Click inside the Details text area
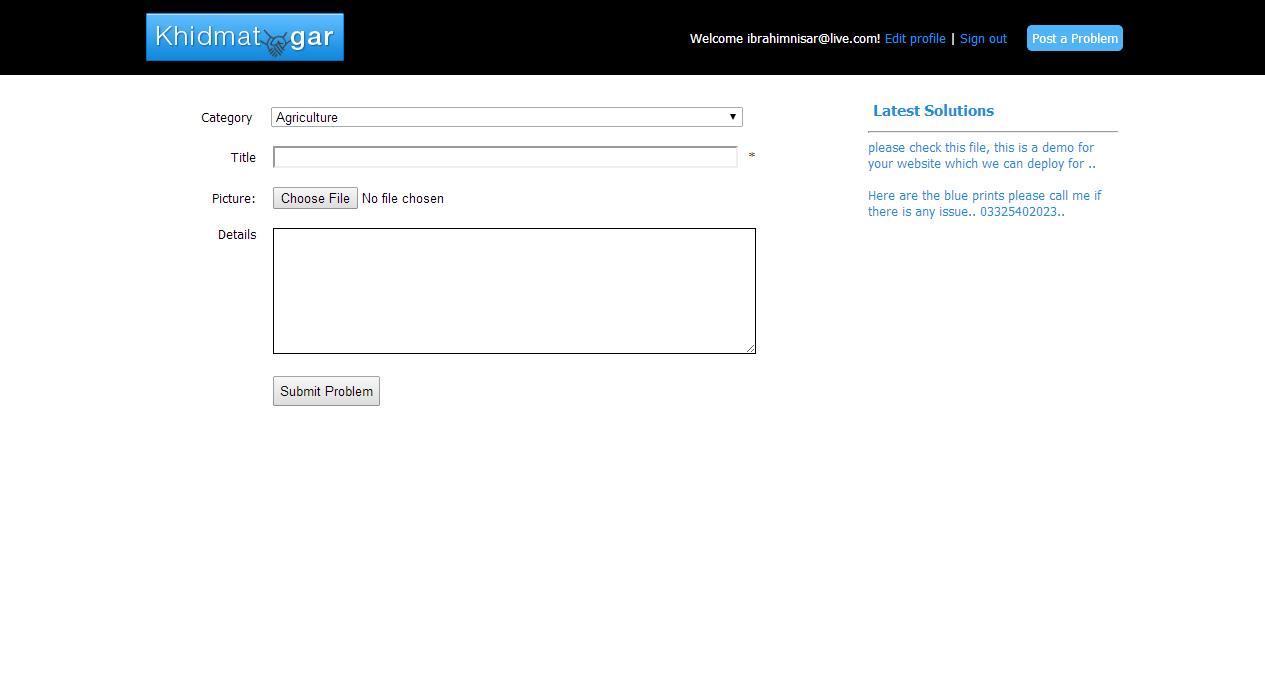1265x674 pixels. pyautogui.click(x=514, y=291)
